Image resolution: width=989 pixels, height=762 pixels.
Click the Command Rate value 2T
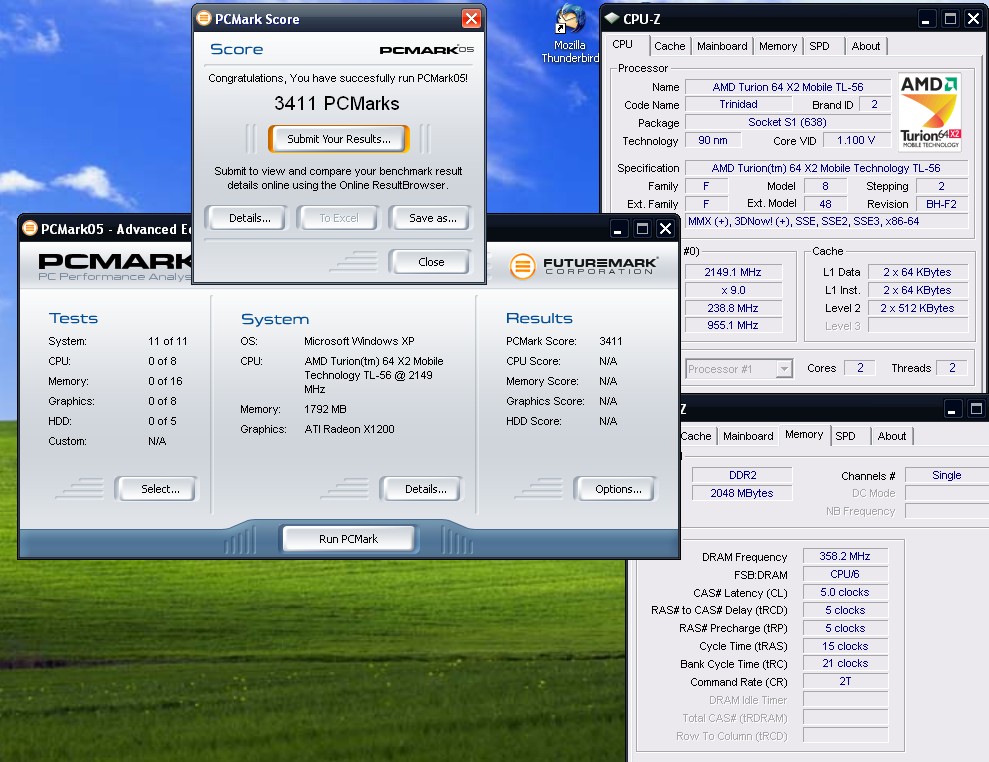coord(845,681)
